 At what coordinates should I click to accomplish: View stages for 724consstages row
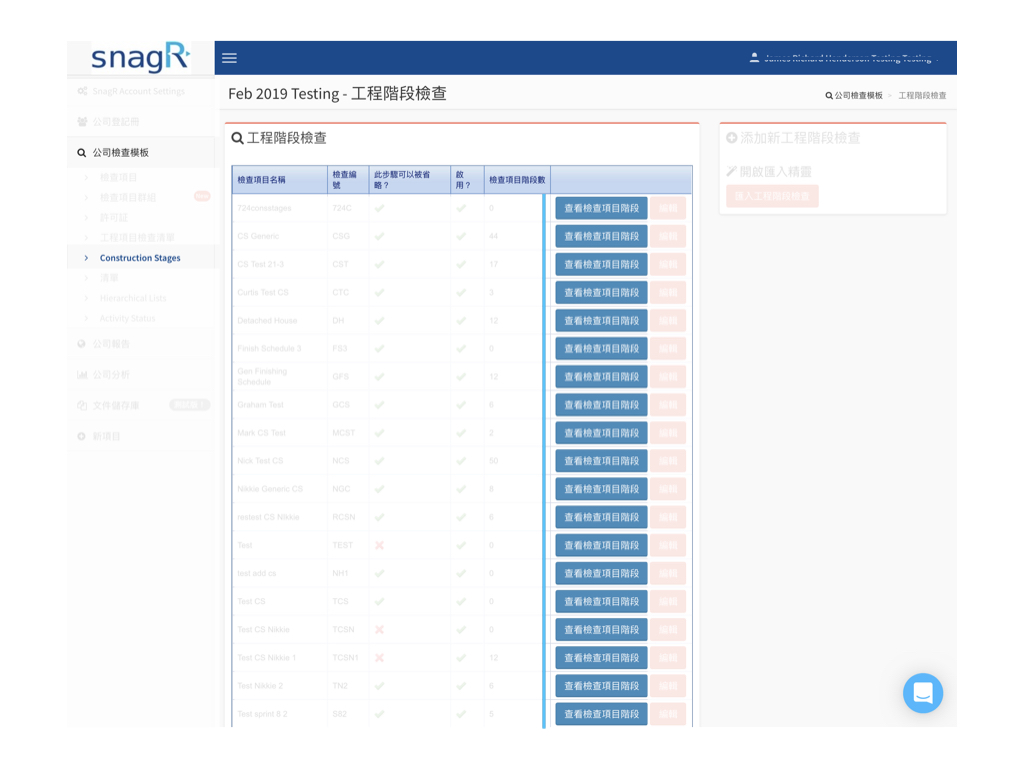point(601,208)
